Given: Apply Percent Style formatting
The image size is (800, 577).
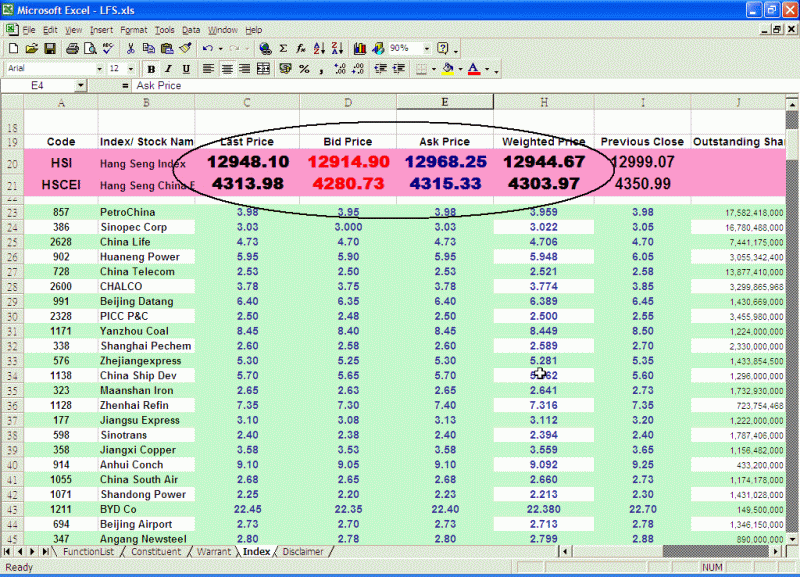Looking at the screenshot, I should [304, 69].
